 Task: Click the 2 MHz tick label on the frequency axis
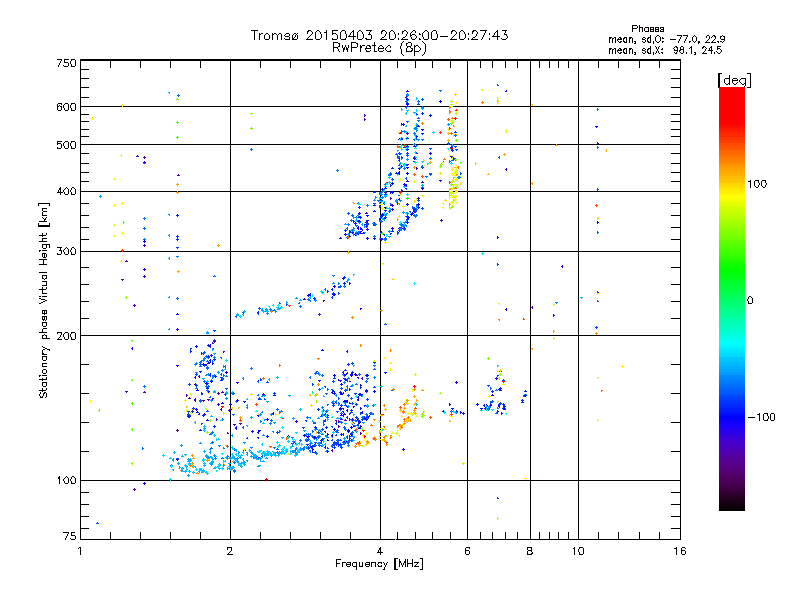coord(230,551)
